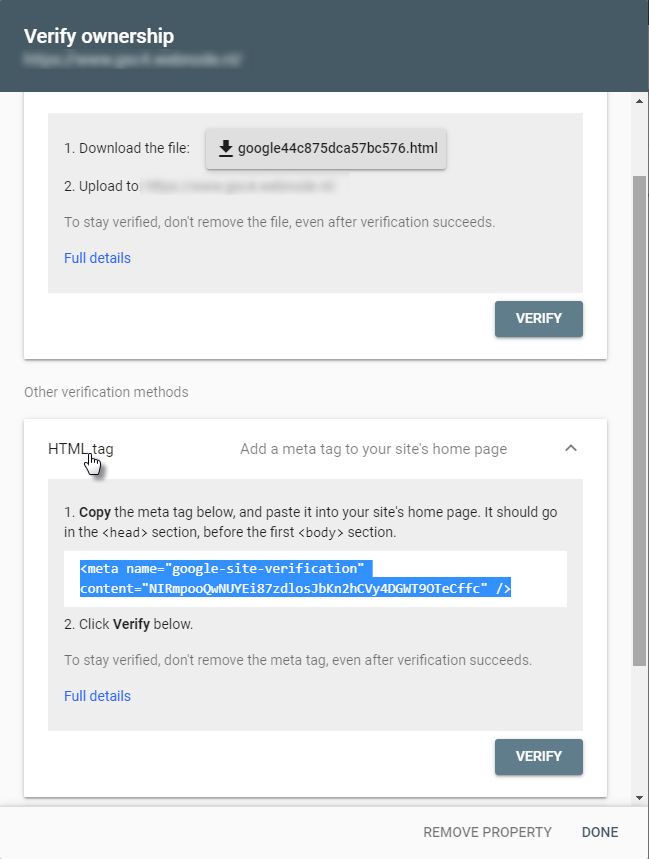Open Full details link under the meta tag steps
Image resolution: width=649 pixels, height=859 pixels.
[97, 696]
